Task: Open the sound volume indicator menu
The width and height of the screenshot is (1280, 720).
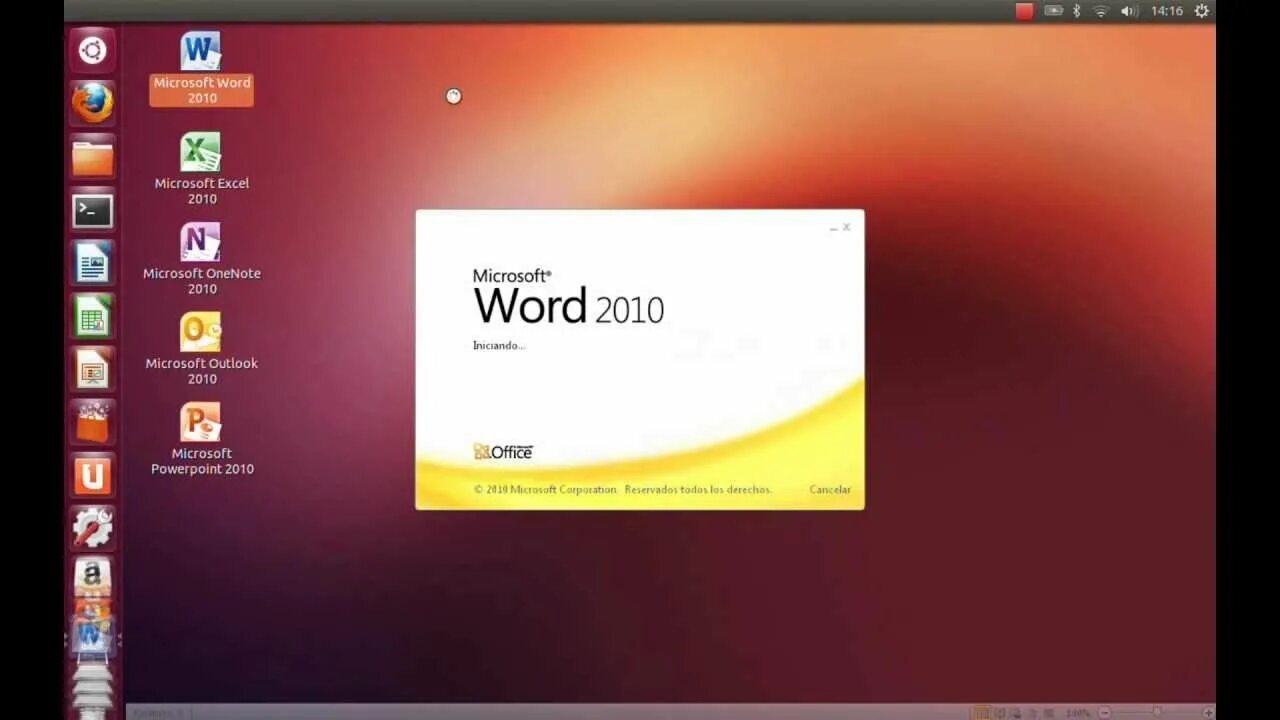Action: pos(1129,11)
